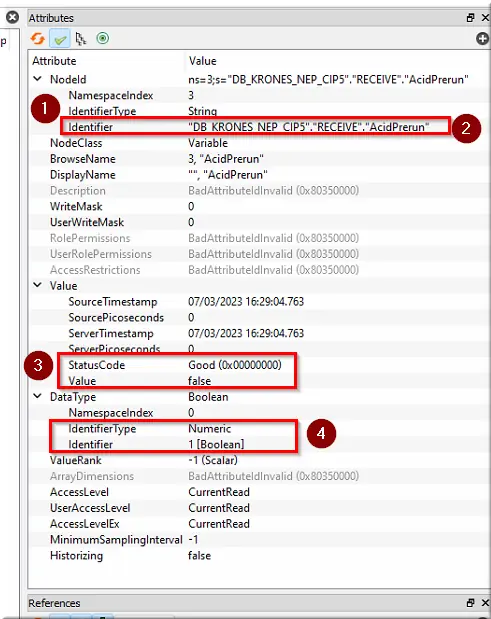Select the StatusCode row
The width and height of the screenshot is (491, 619).
pos(260,365)
